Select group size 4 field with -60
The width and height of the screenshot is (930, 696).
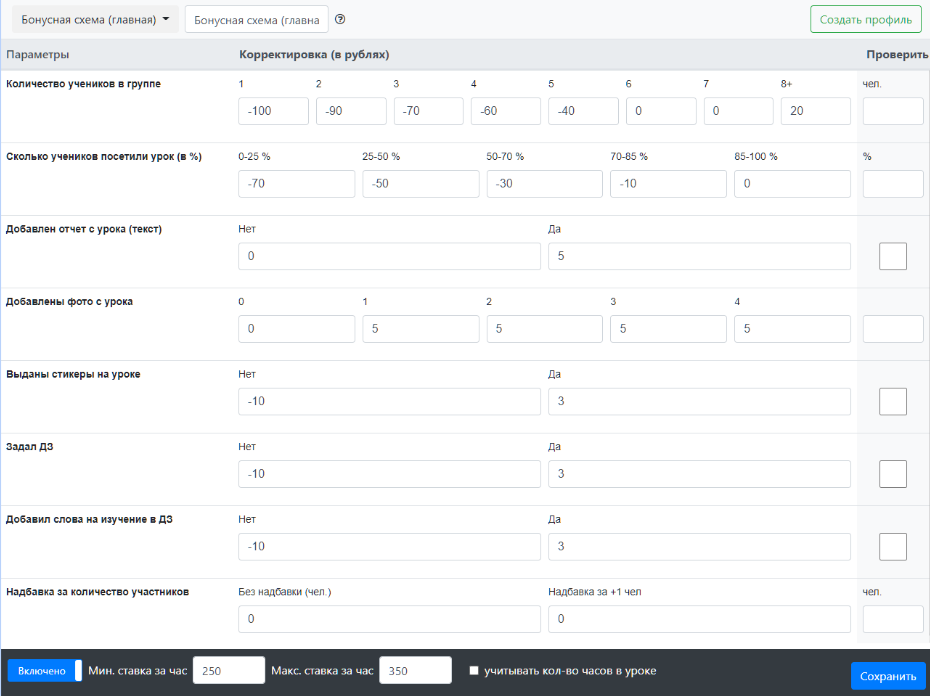click(506, 111)
